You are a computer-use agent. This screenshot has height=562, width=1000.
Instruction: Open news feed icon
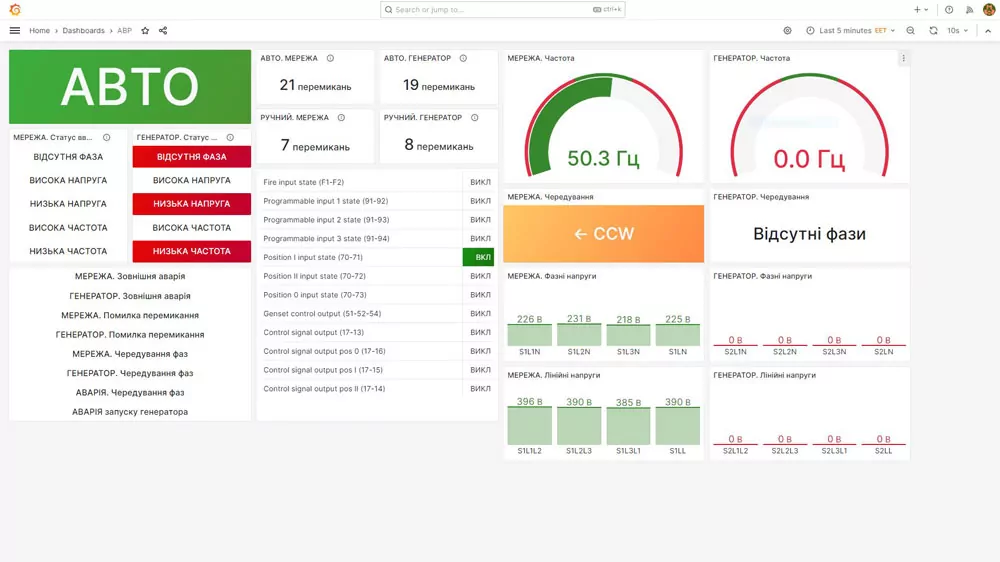tap(969, 10)
